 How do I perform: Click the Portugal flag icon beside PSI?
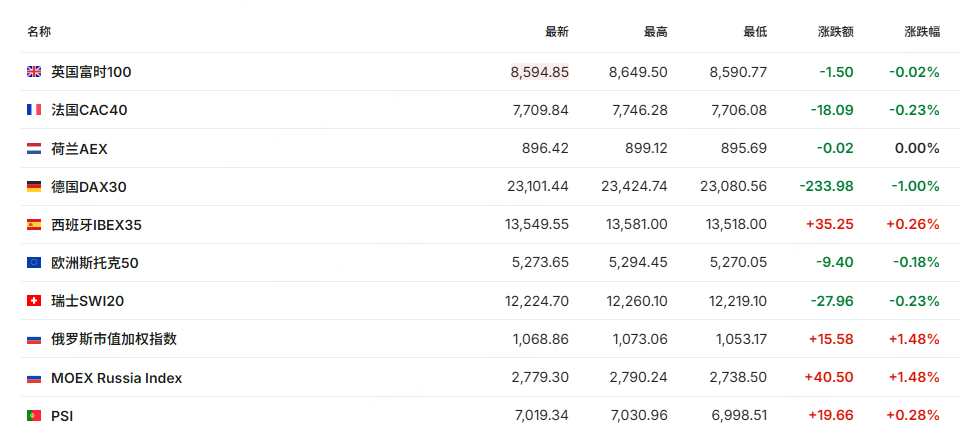click(x=34, y=416)
